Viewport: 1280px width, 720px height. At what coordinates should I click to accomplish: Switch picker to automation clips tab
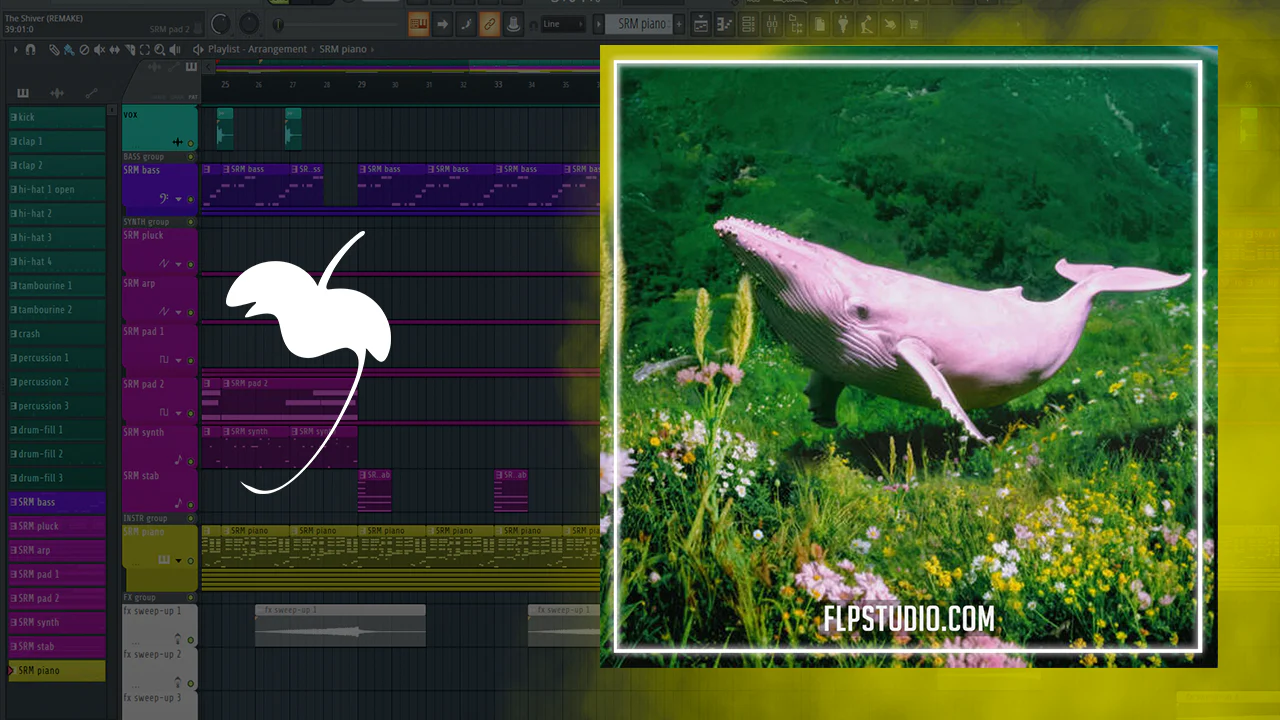91,93
